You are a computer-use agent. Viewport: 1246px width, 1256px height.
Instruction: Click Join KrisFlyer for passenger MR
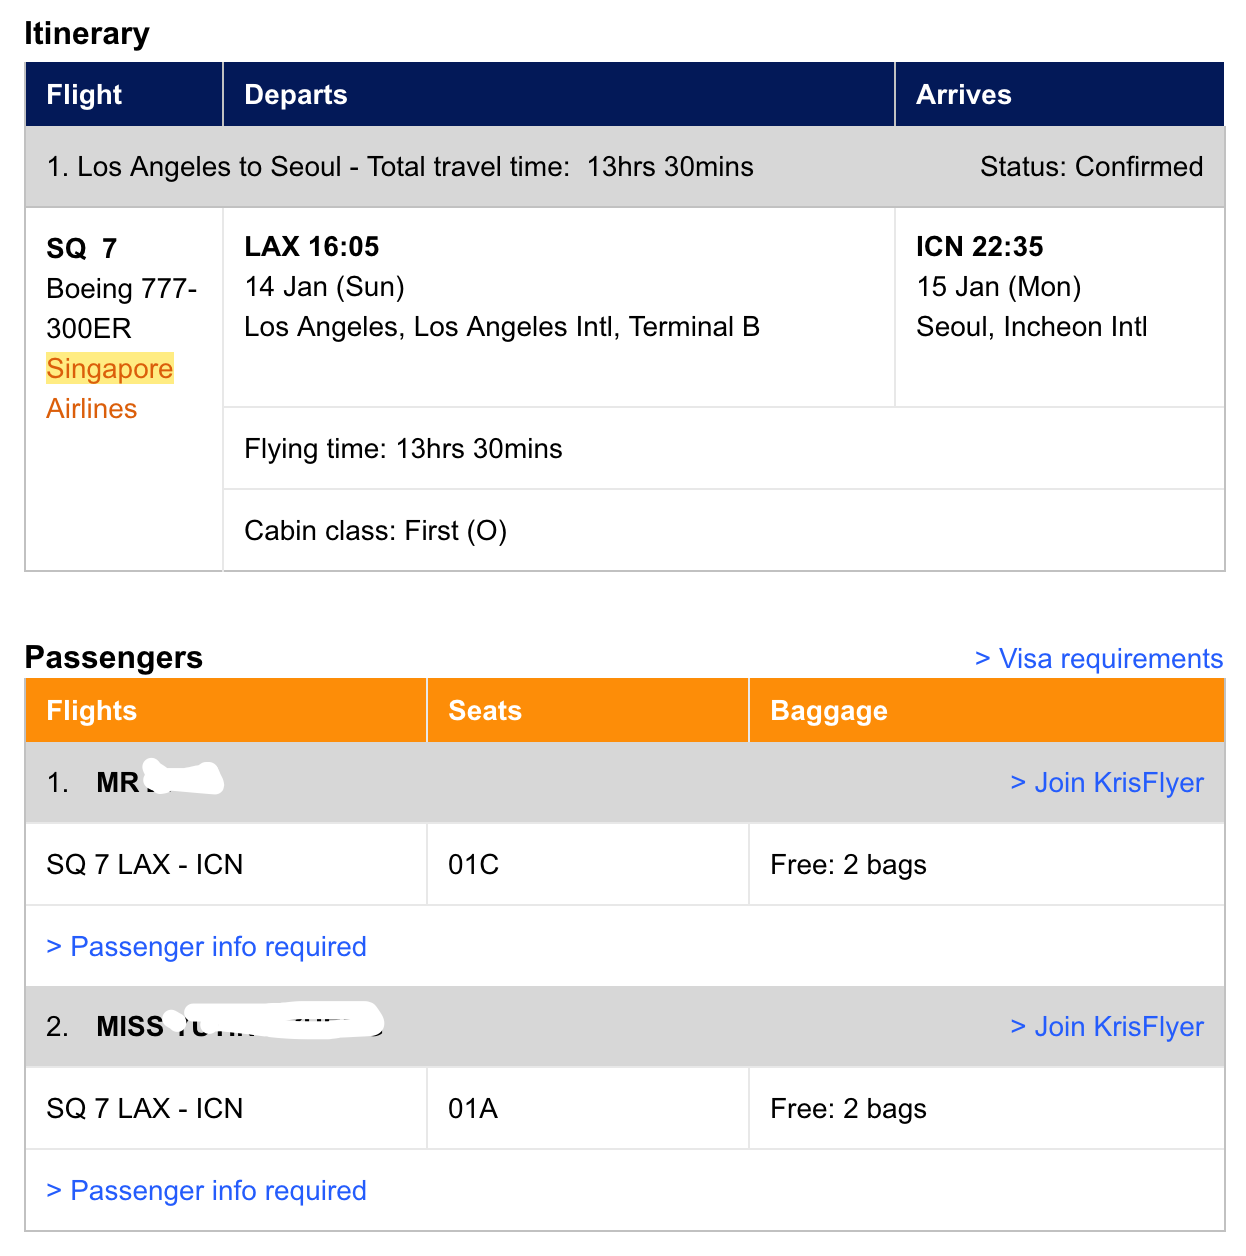tap(1106, 783)
